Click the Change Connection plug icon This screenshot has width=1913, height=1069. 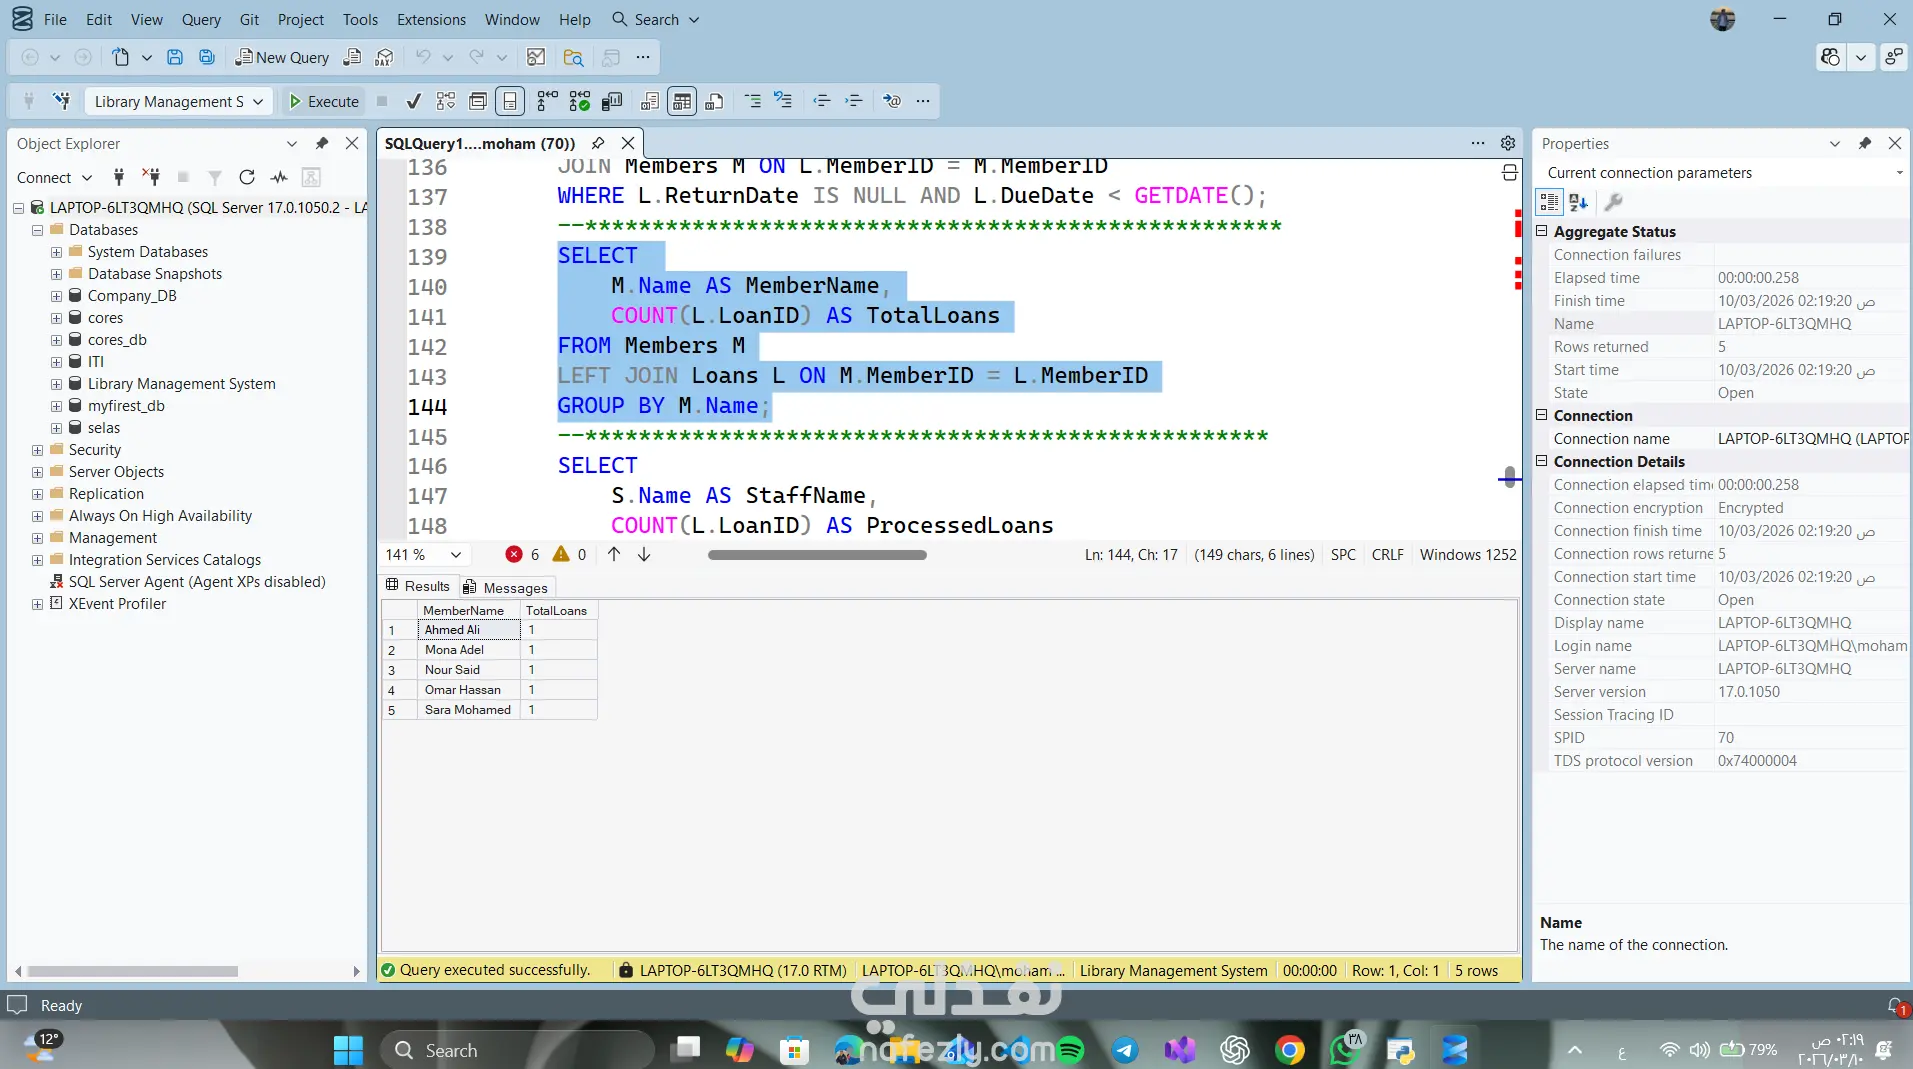pos(62,101)
